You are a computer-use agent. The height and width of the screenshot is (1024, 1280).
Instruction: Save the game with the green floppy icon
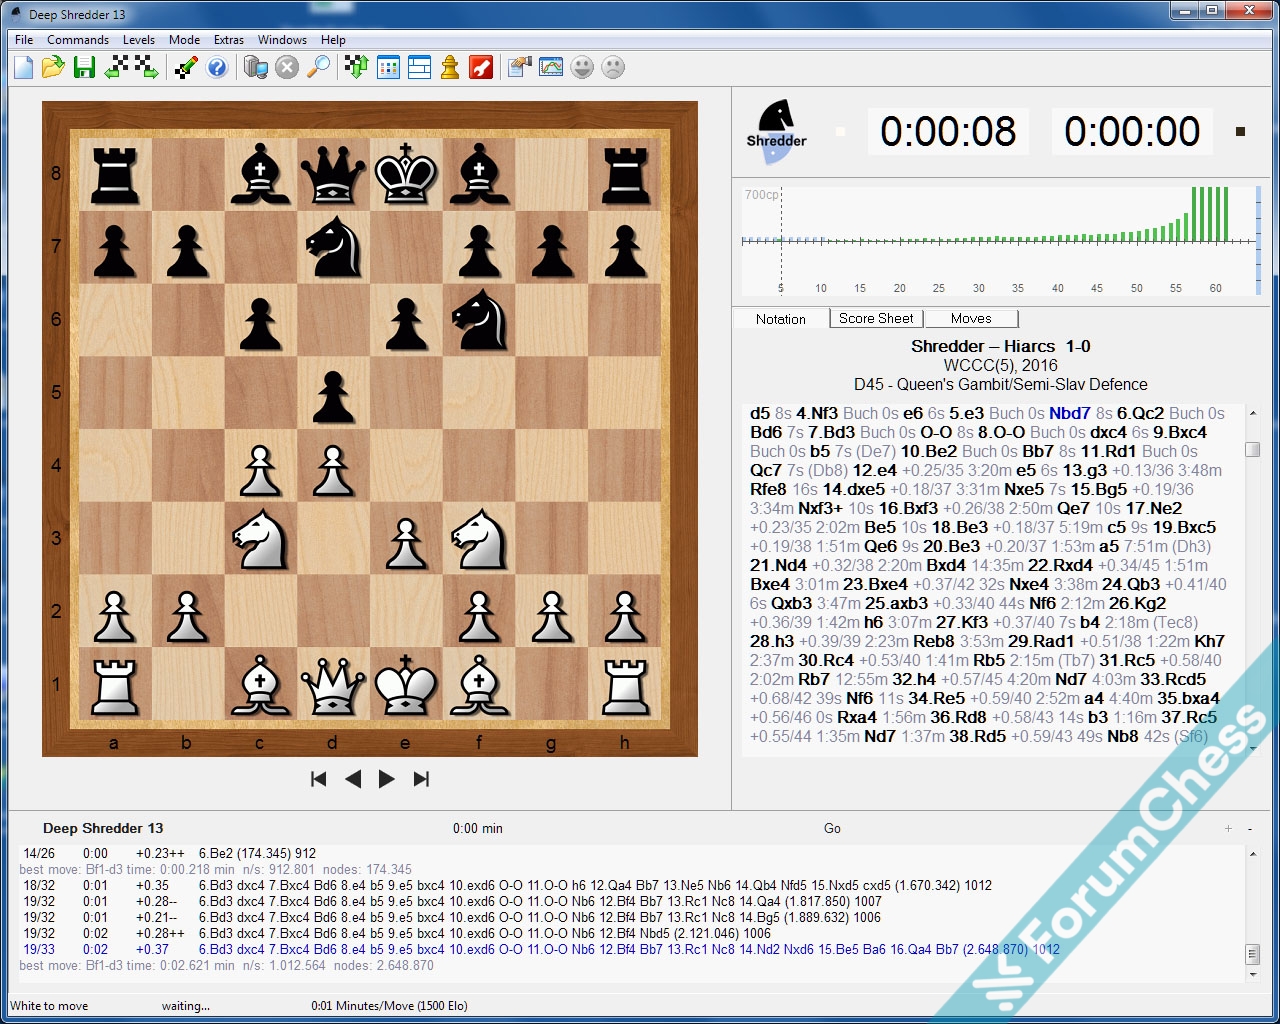pos(84,67)
